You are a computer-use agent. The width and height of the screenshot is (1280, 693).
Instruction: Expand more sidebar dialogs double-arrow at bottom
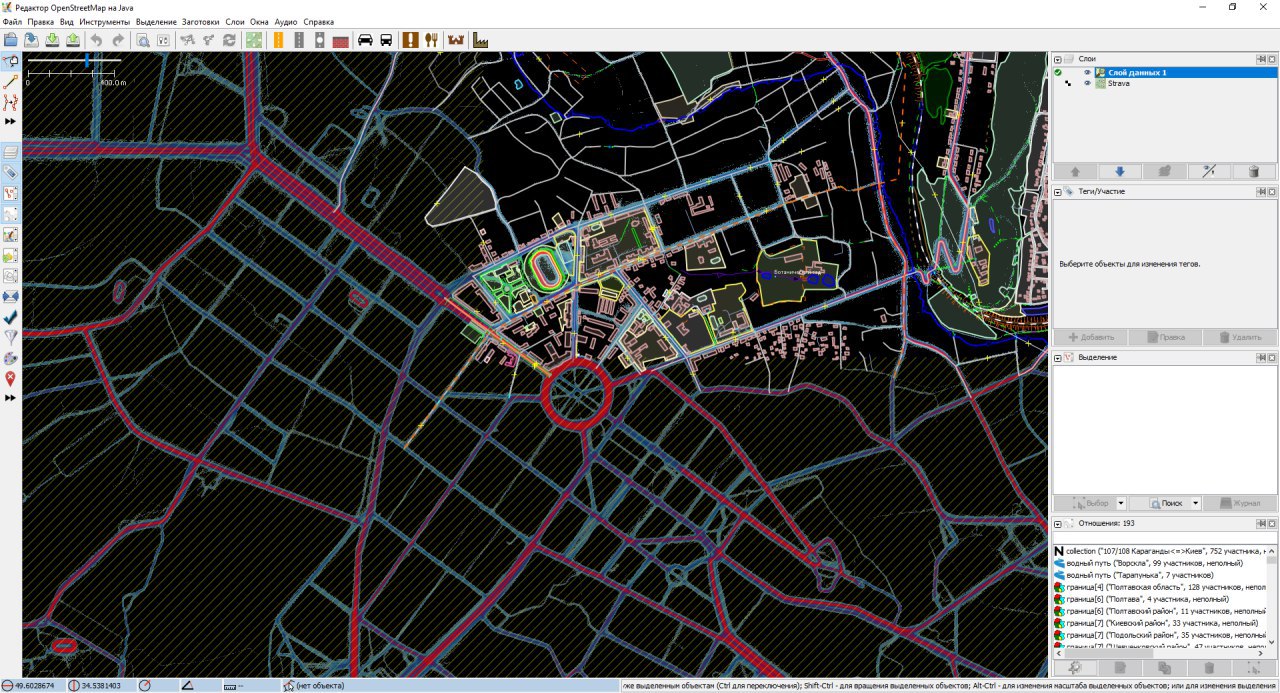click(11, 397)
